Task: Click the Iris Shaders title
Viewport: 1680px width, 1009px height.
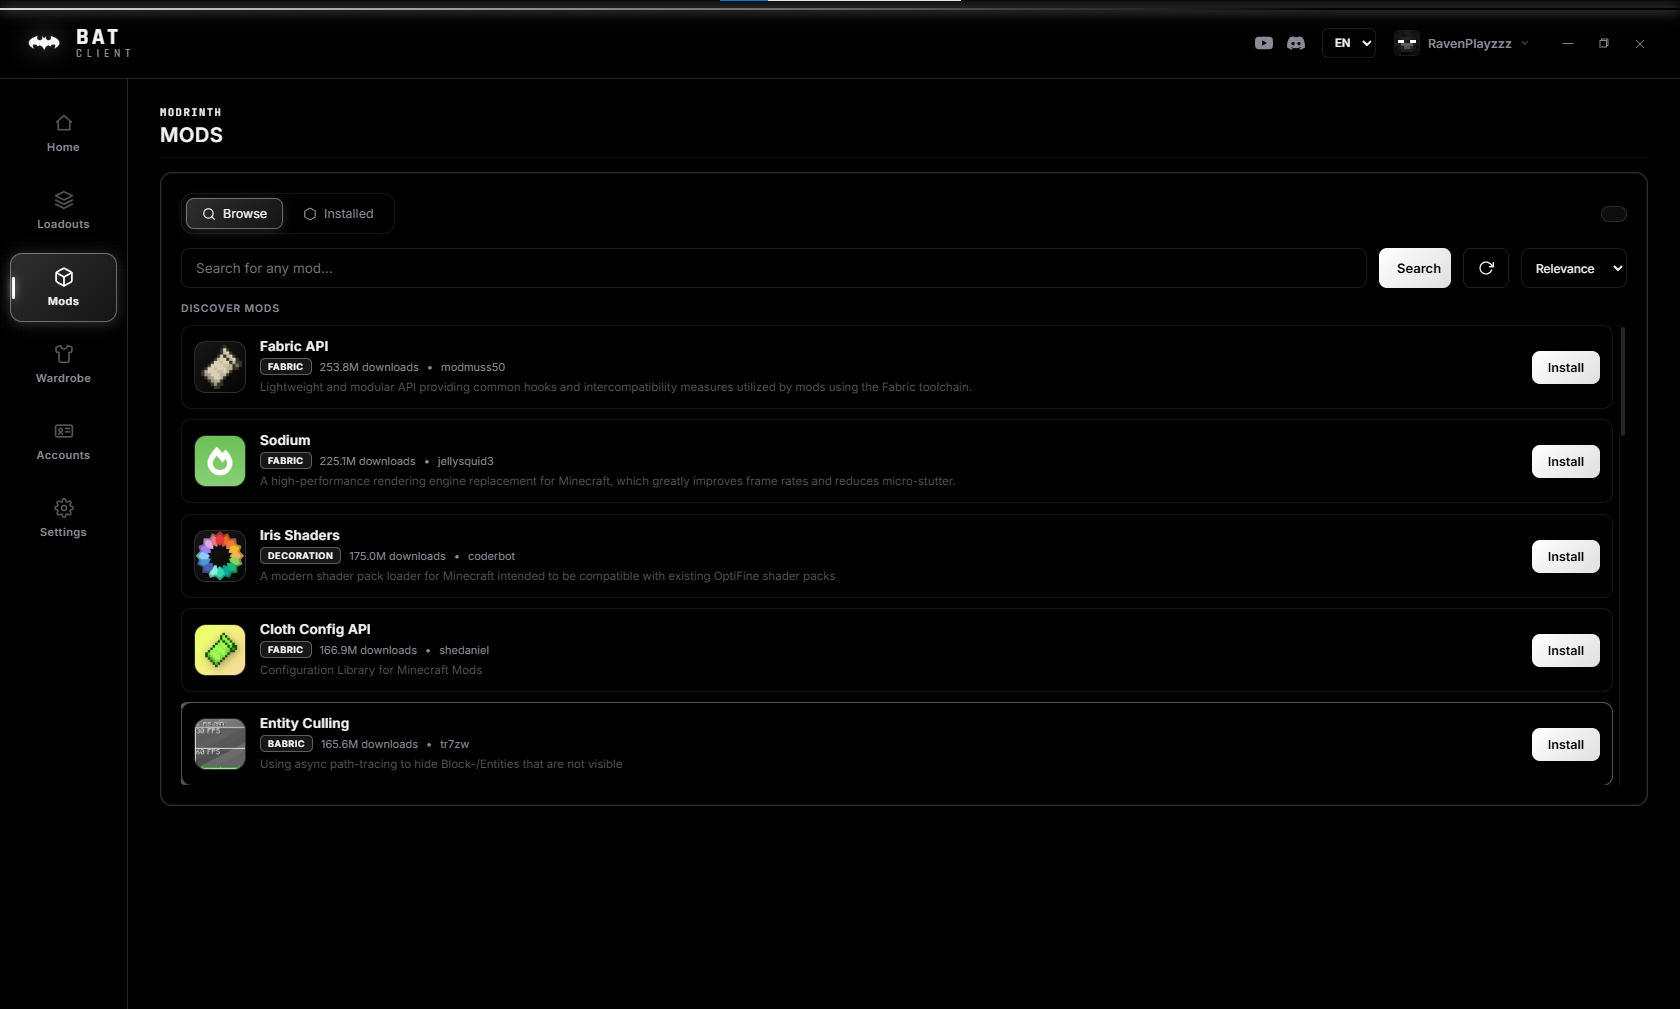Action: coord(300,535)
